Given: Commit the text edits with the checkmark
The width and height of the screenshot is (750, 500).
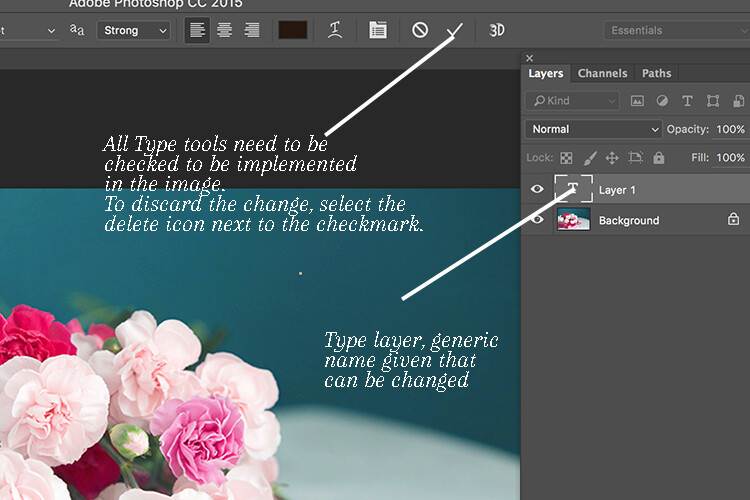Looking at the screenshot, I should (x=454, y=31).
